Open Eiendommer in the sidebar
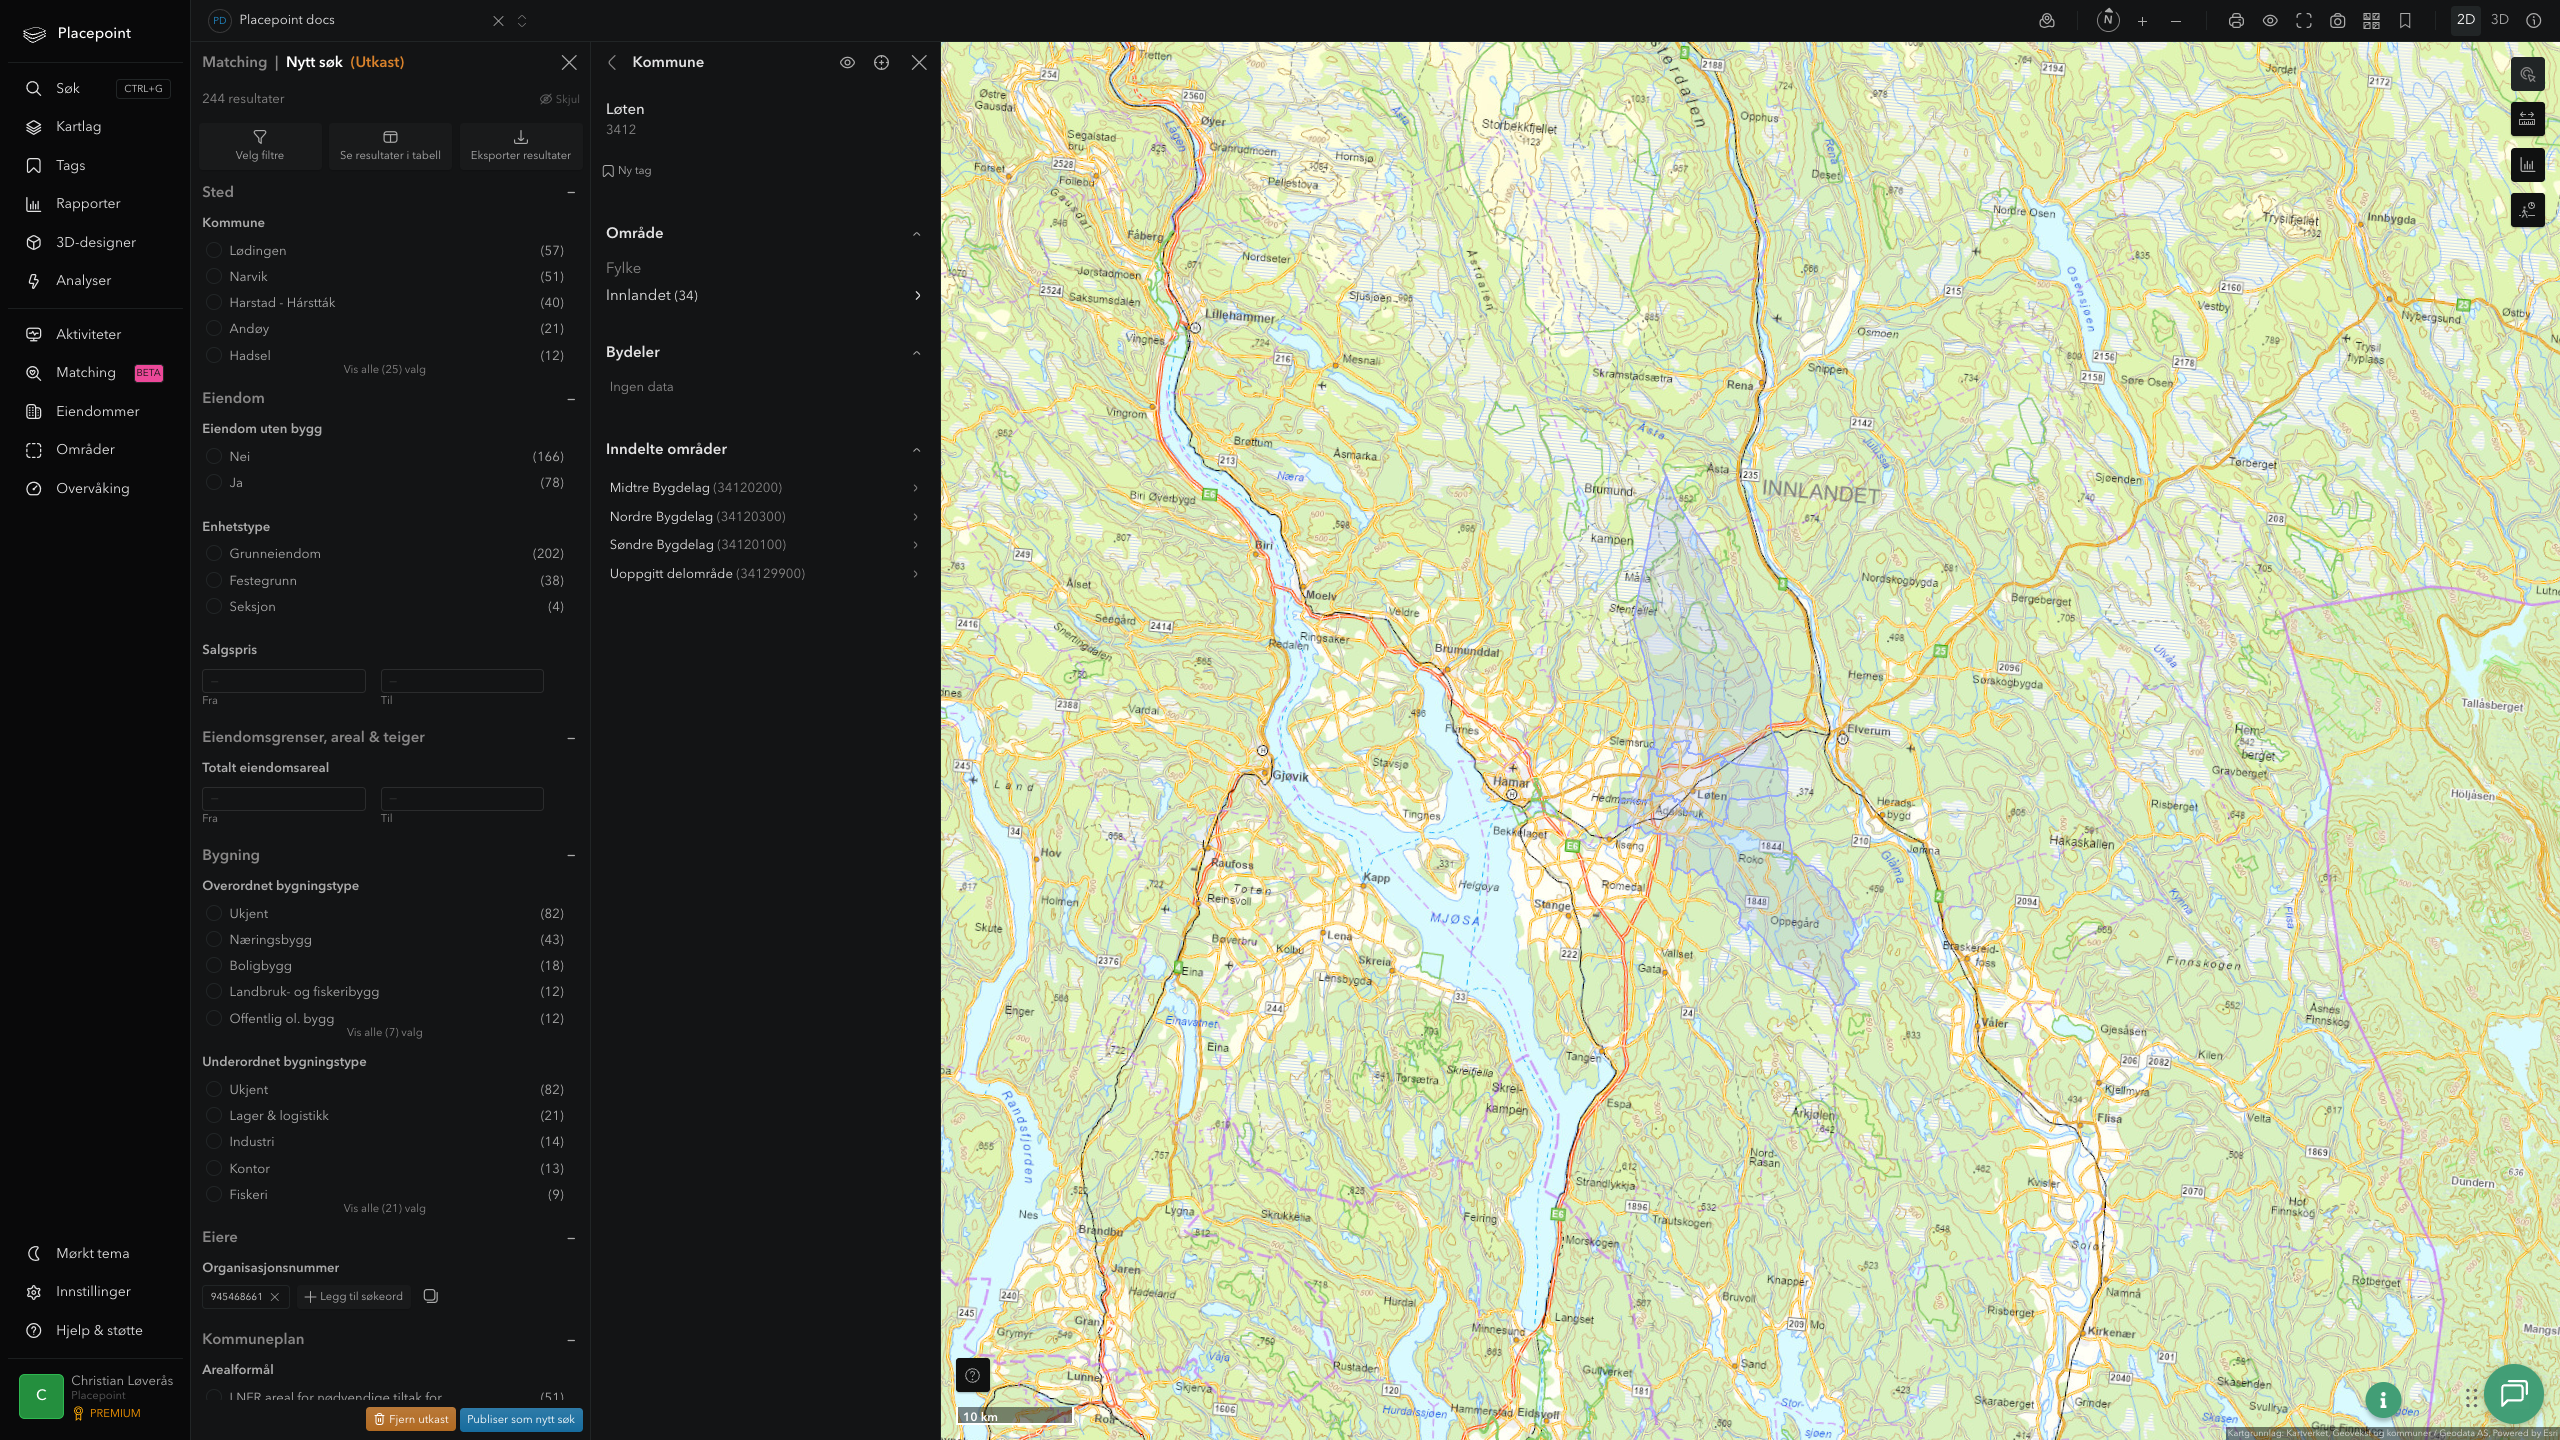The width and height of the screenshot is (2560, 1440). (x=95, y=412)
